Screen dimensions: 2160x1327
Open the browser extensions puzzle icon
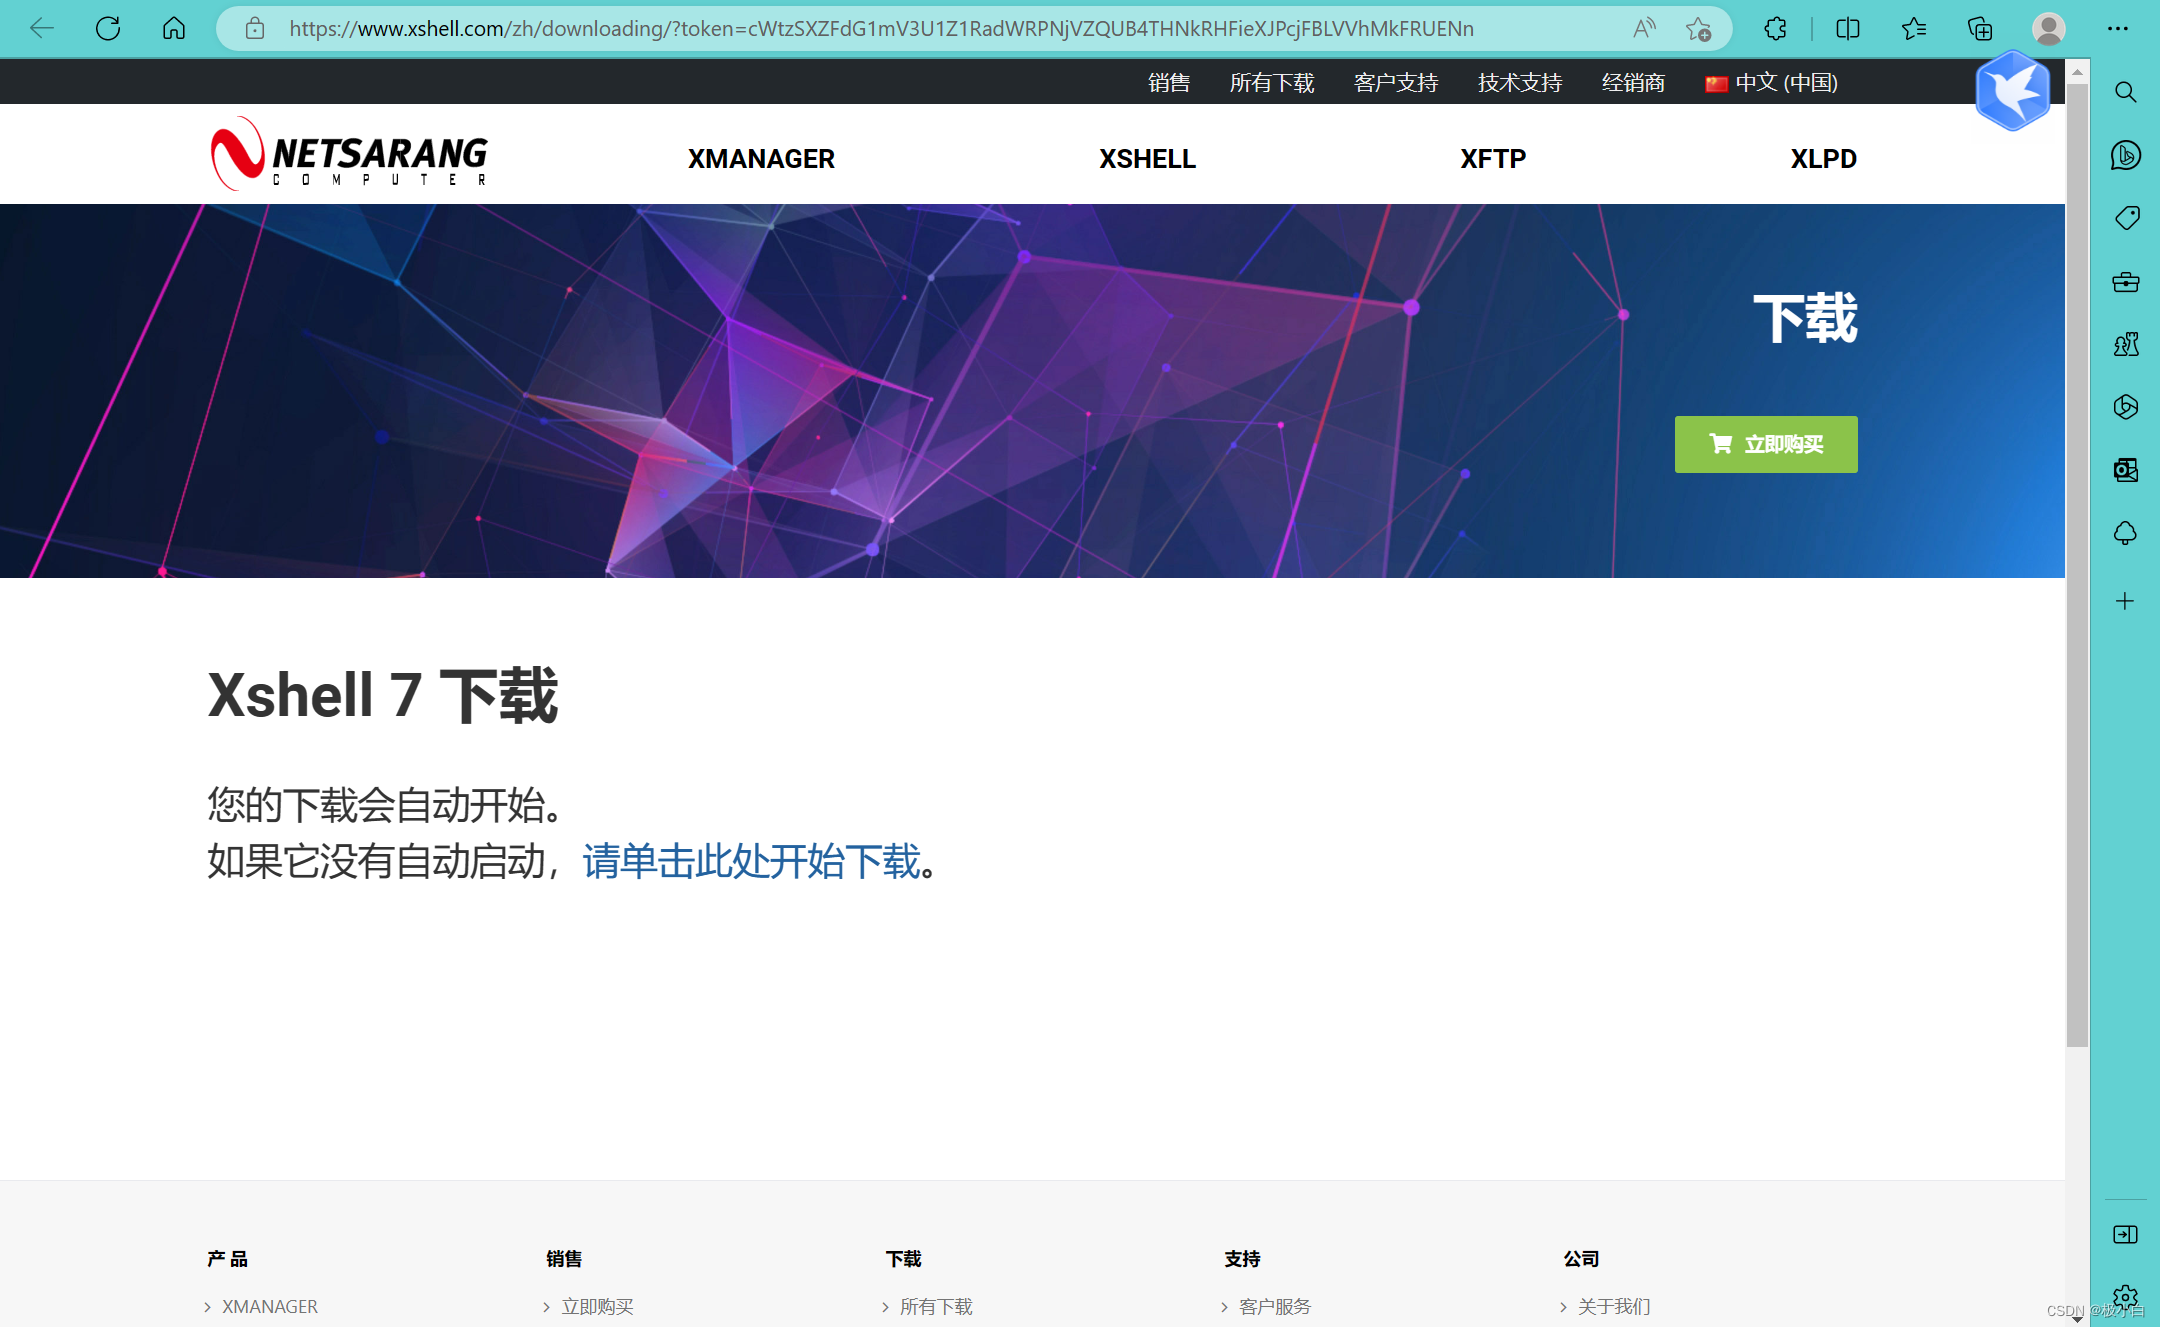pyautogui.click(x=1775, y=28)
